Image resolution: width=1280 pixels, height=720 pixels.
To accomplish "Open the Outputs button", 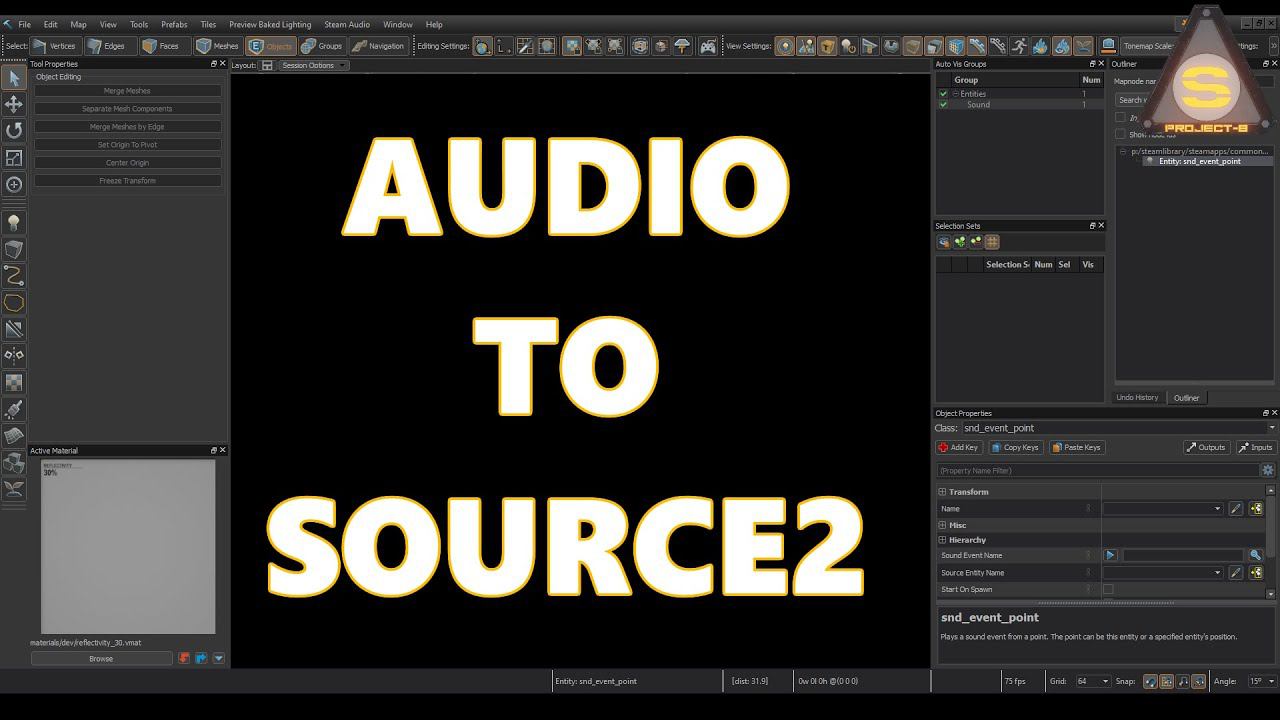I will click(1206, 447).
